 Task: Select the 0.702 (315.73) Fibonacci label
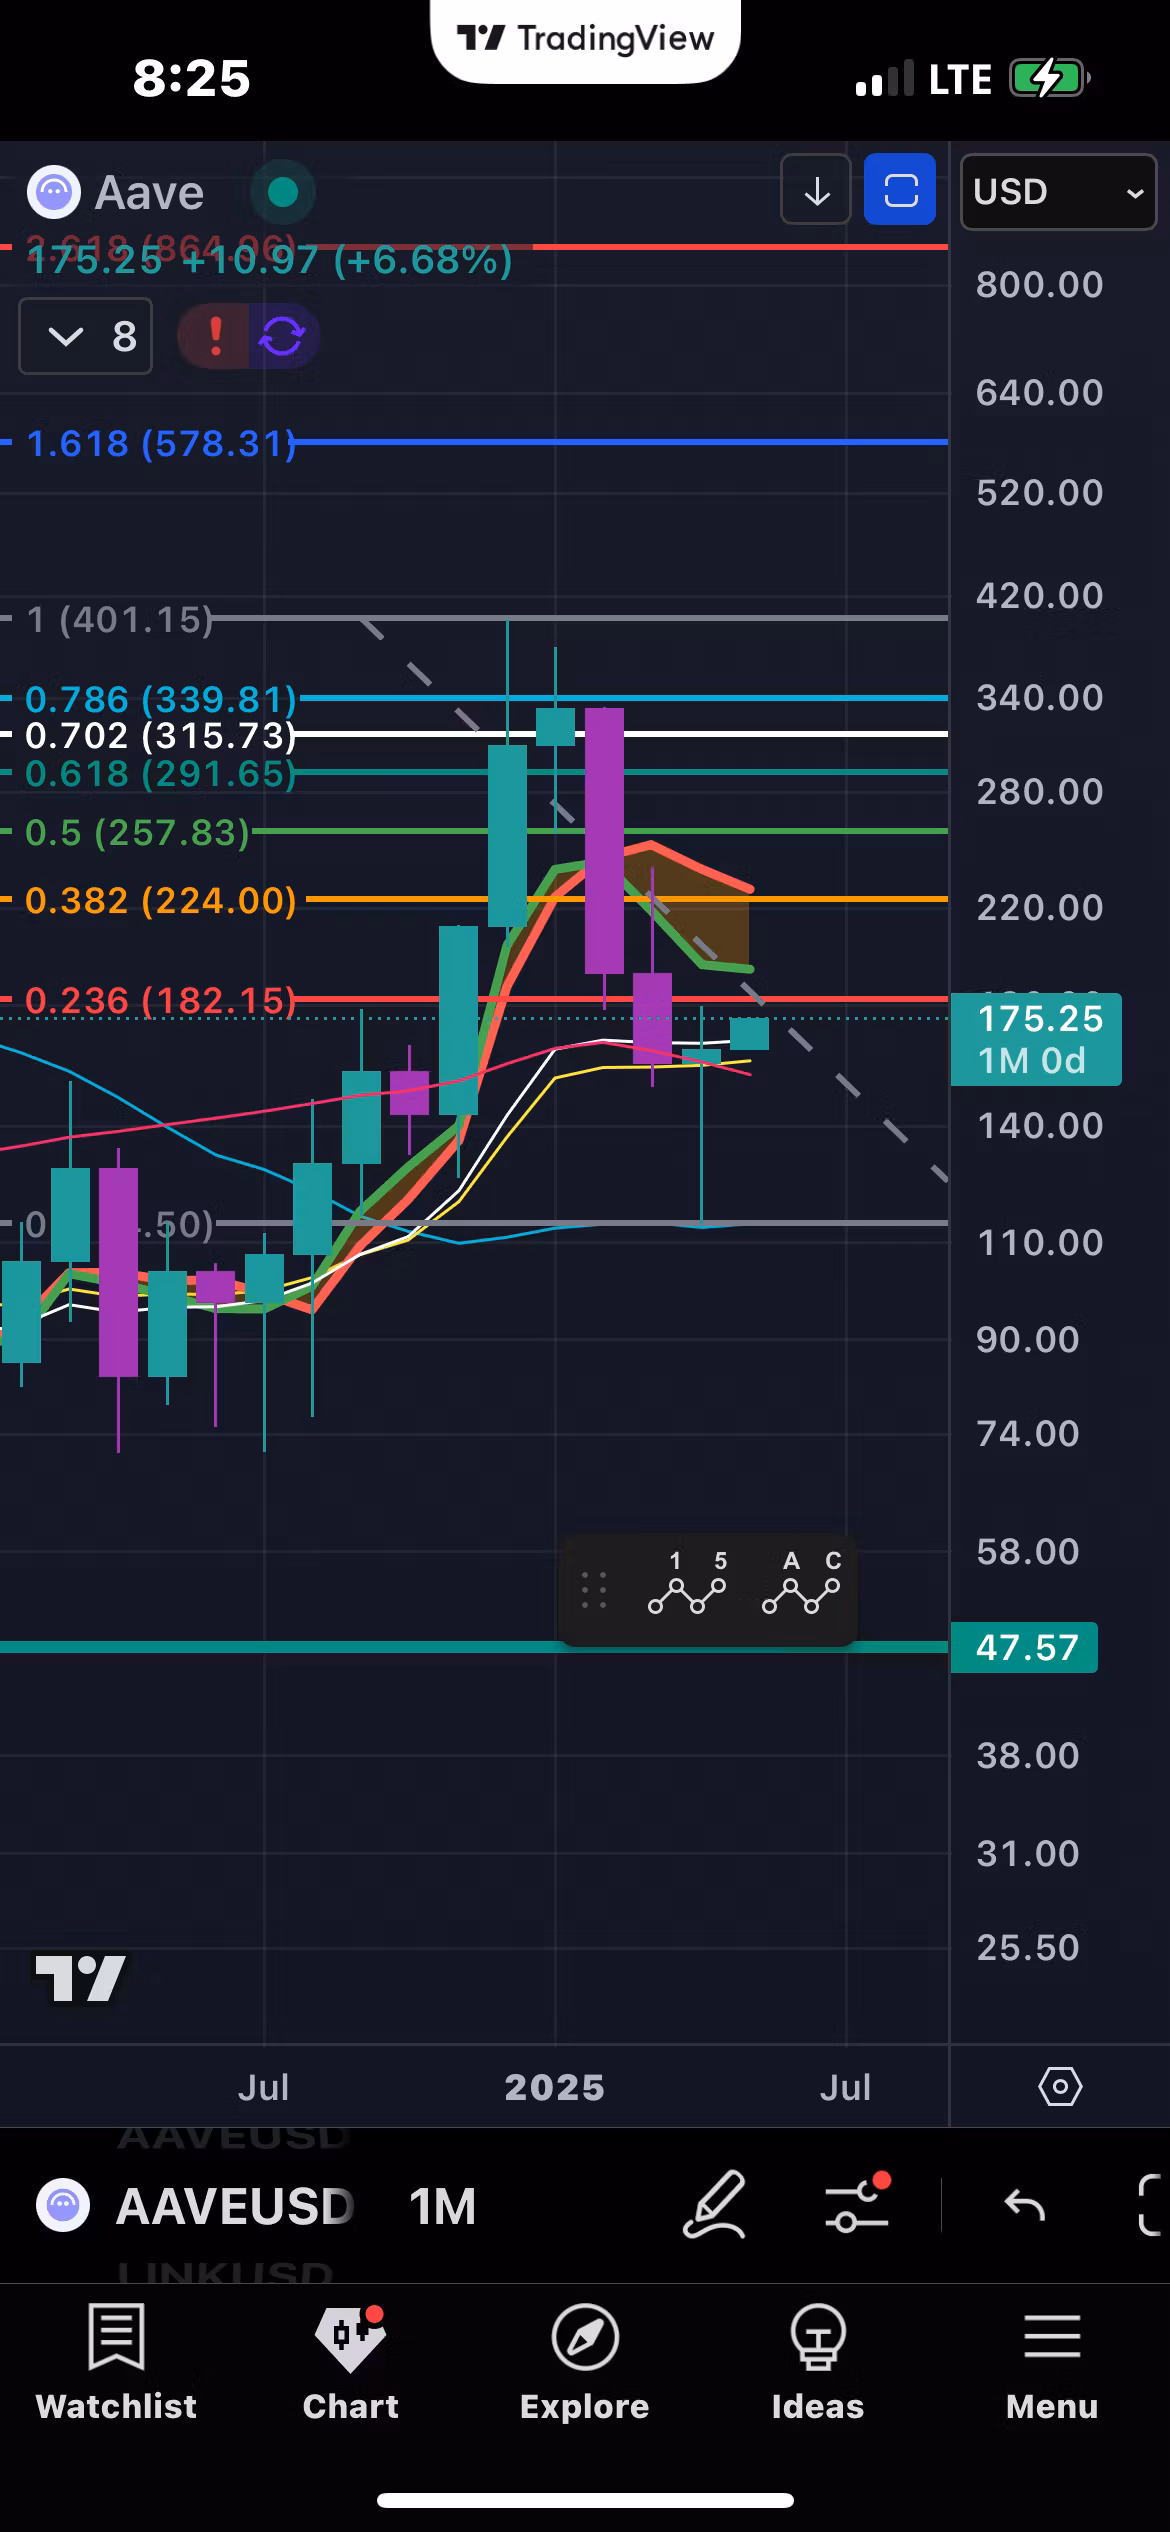[x=161, y=735]
